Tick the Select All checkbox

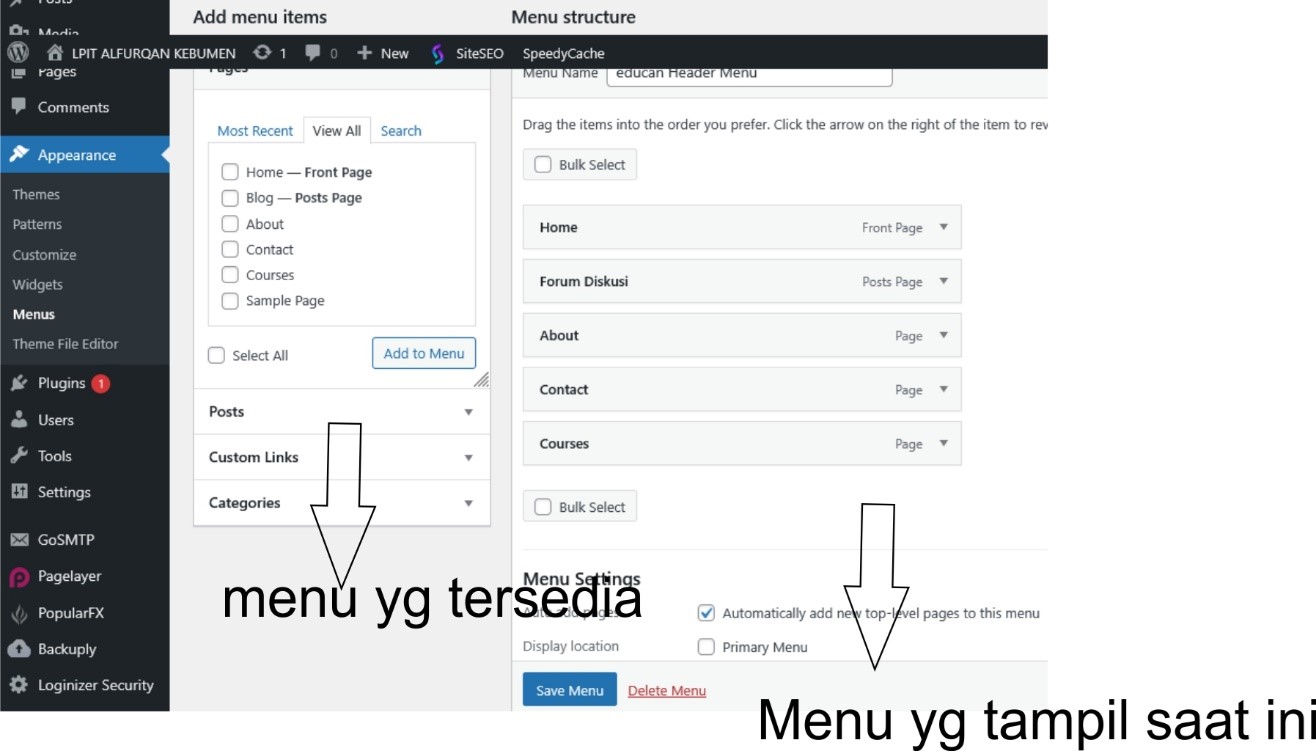[217, 355]
